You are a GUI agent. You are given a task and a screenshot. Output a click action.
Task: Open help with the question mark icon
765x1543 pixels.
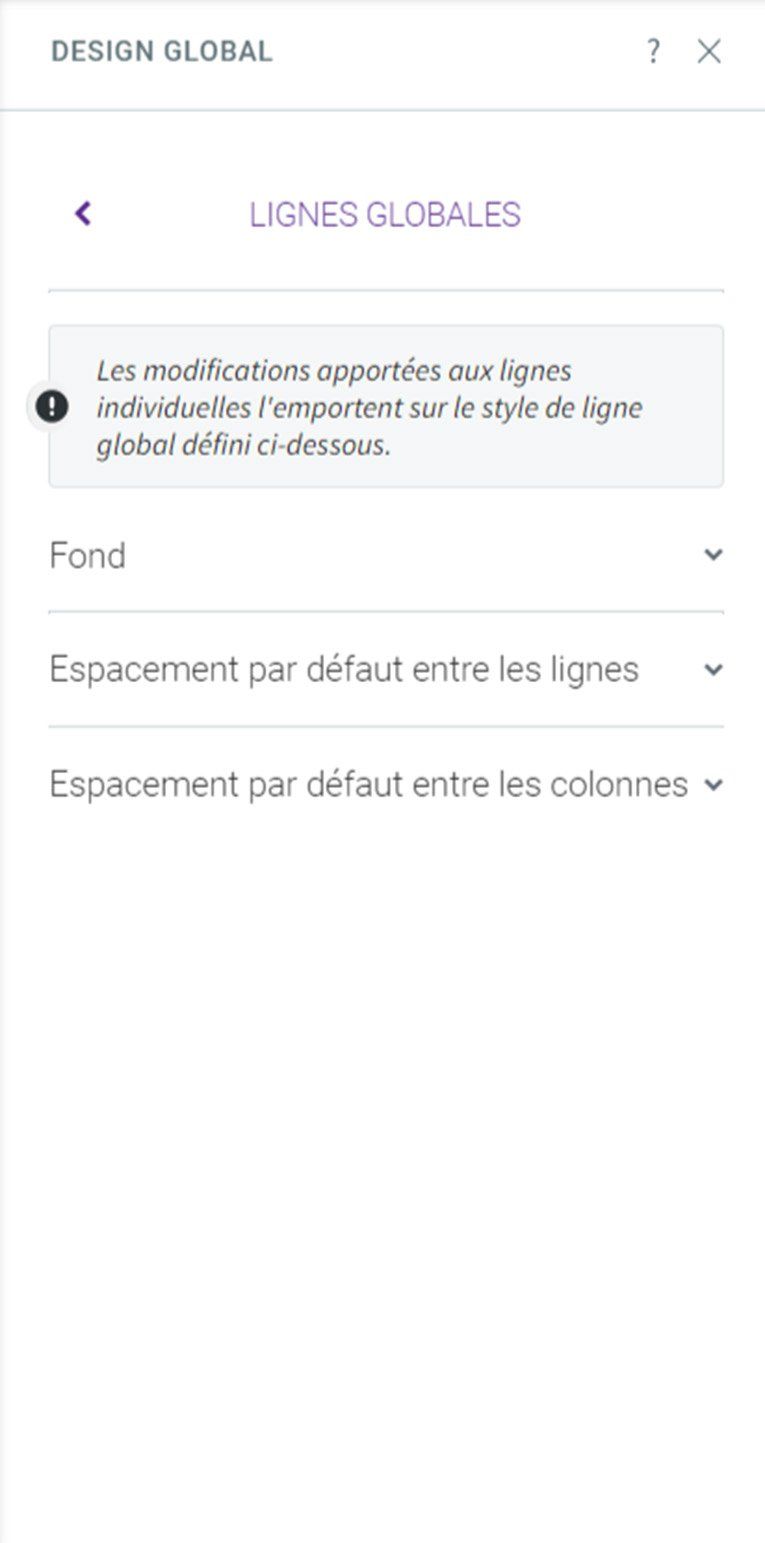click(653, 51)
